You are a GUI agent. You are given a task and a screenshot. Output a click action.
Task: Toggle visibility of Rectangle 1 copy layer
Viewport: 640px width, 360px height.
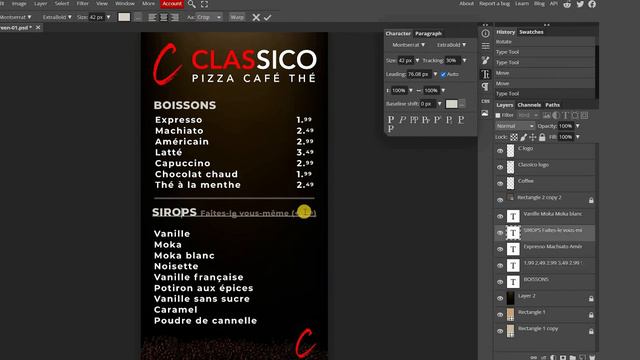click(x=500, y=331)
